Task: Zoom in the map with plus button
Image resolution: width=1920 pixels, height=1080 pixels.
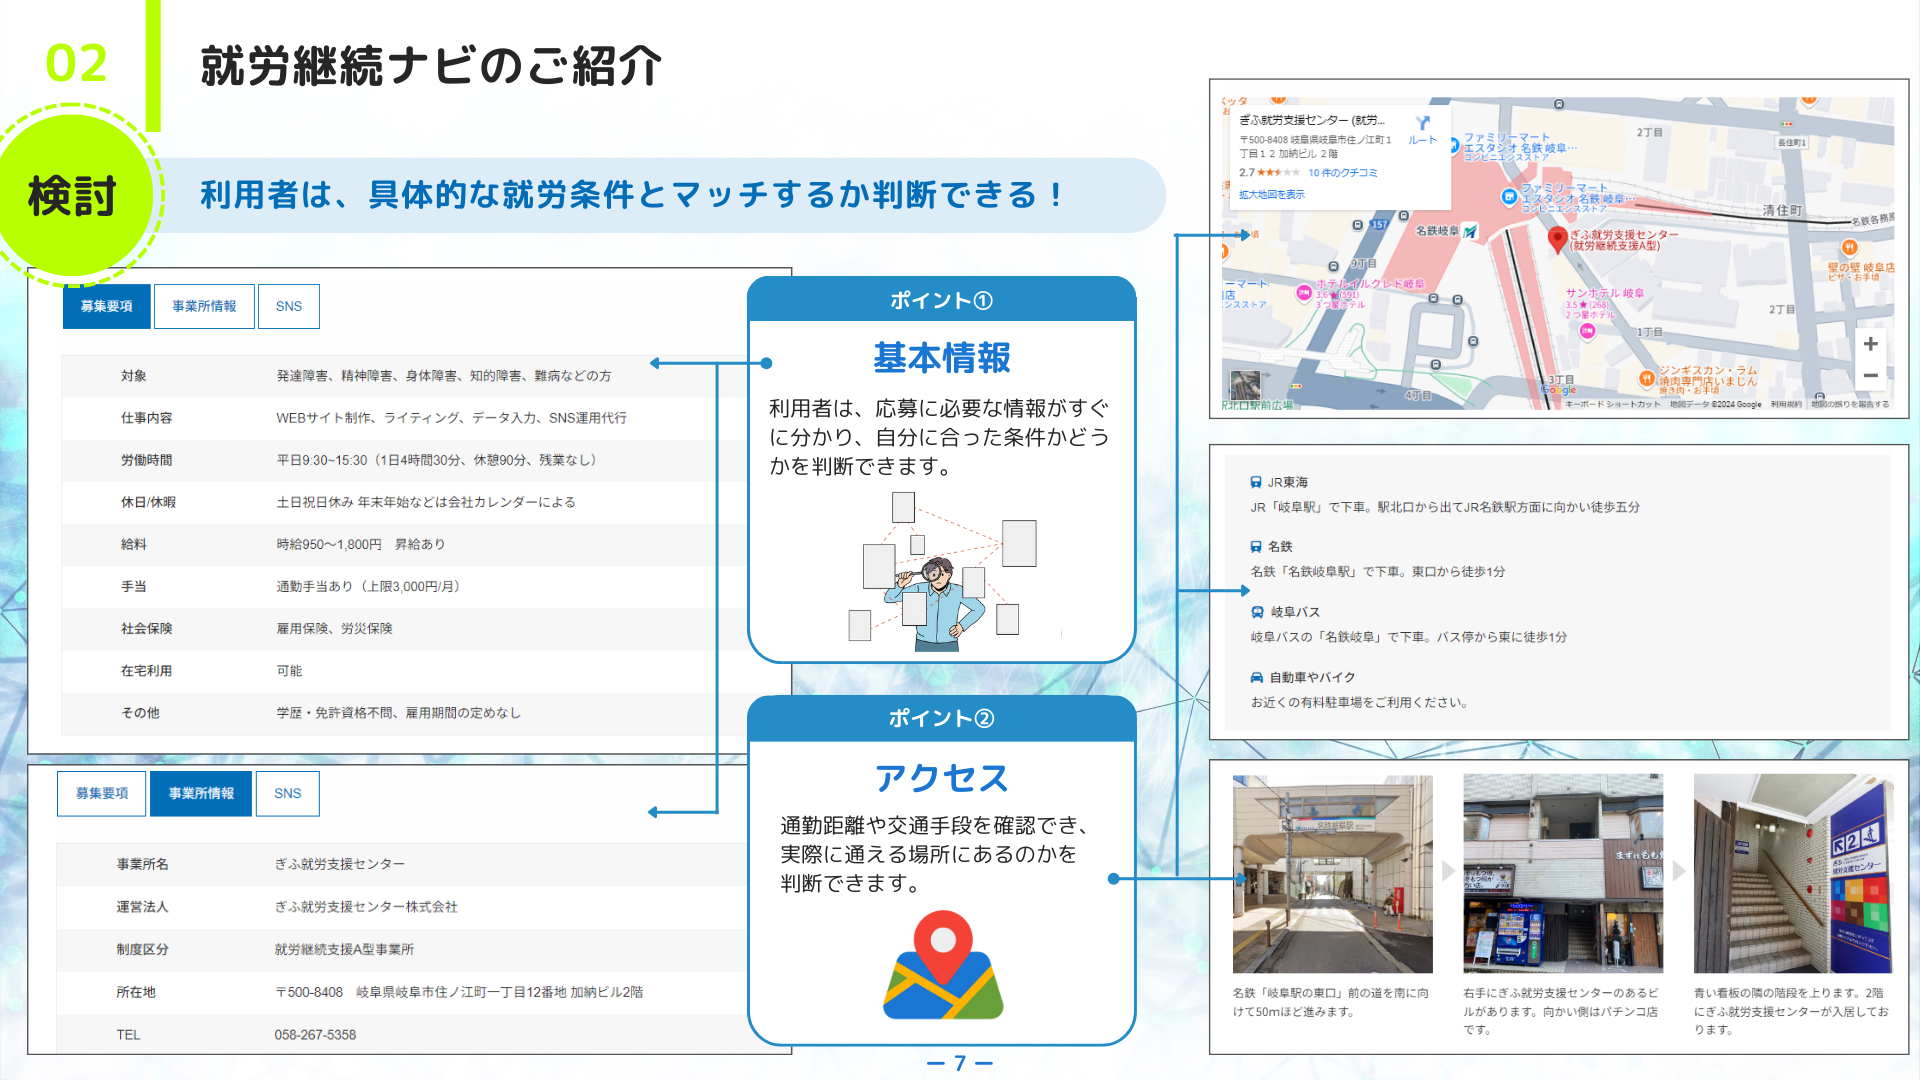Action: pyautogui.click(x=1870, y=344)
